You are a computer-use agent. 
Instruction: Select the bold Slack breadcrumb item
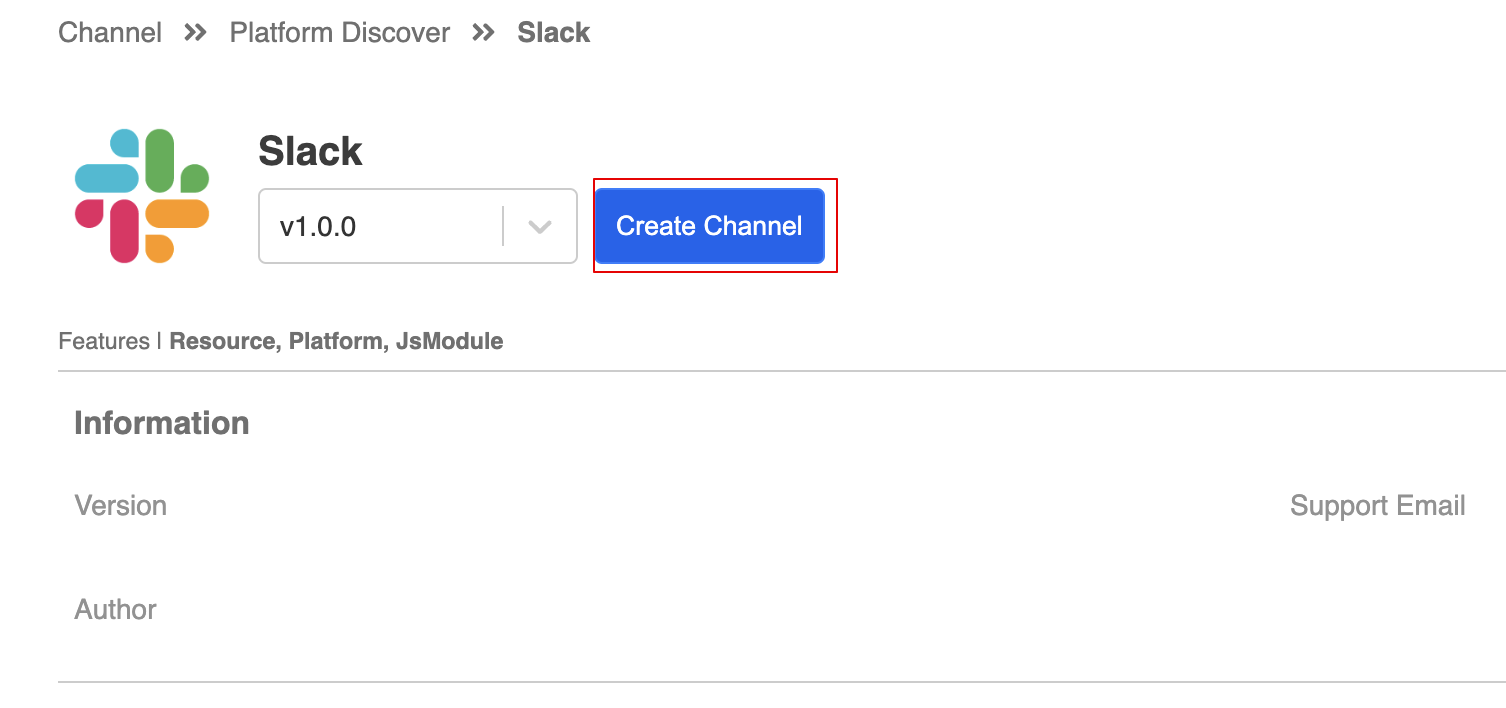[553, 33]
